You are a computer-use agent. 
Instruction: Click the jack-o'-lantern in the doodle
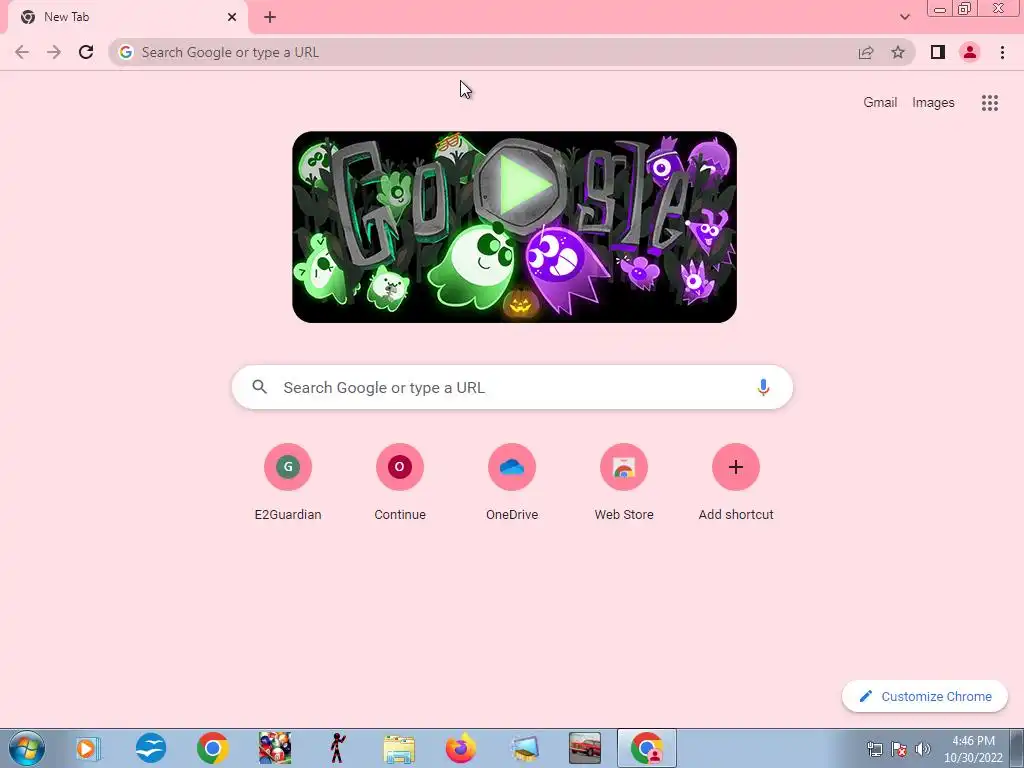coord(520,302)
